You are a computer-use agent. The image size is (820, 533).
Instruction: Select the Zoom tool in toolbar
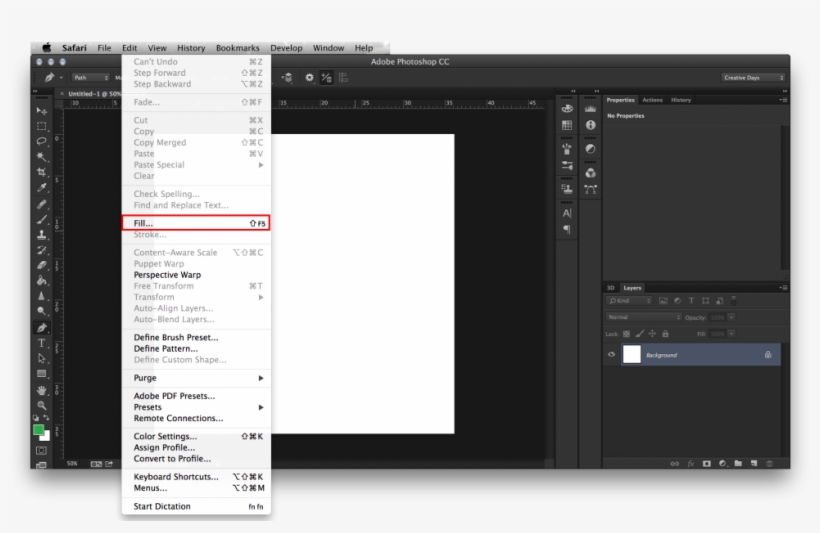(x=42, y=404)
